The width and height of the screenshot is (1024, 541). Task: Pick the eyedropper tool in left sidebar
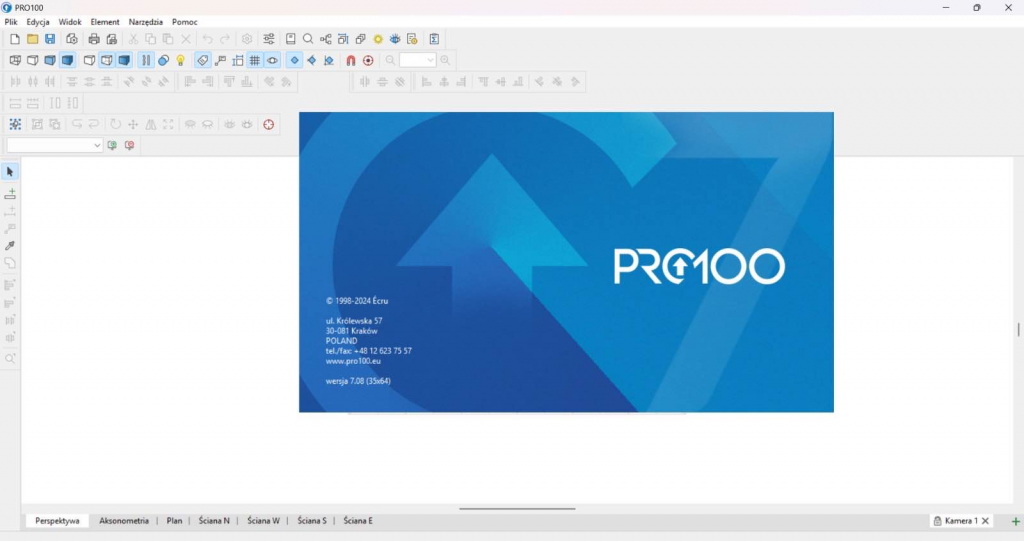pos(10,245)
